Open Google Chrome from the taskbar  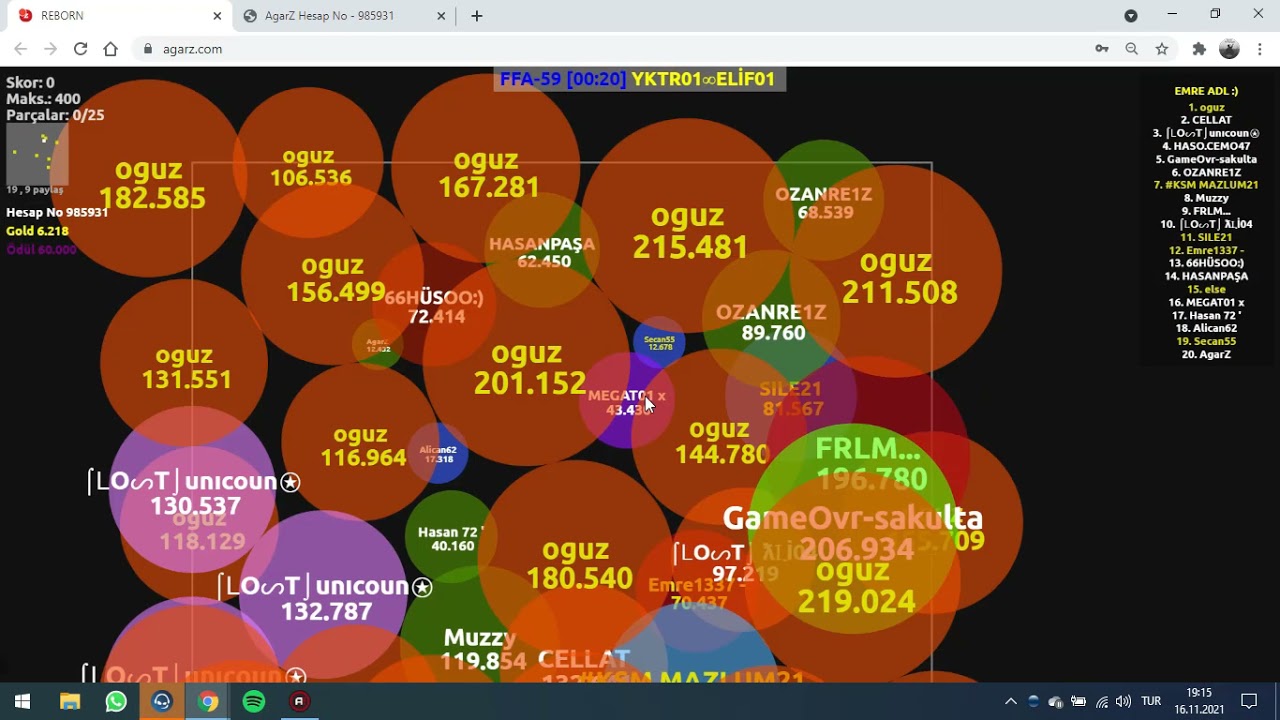[x=208, y=701]
